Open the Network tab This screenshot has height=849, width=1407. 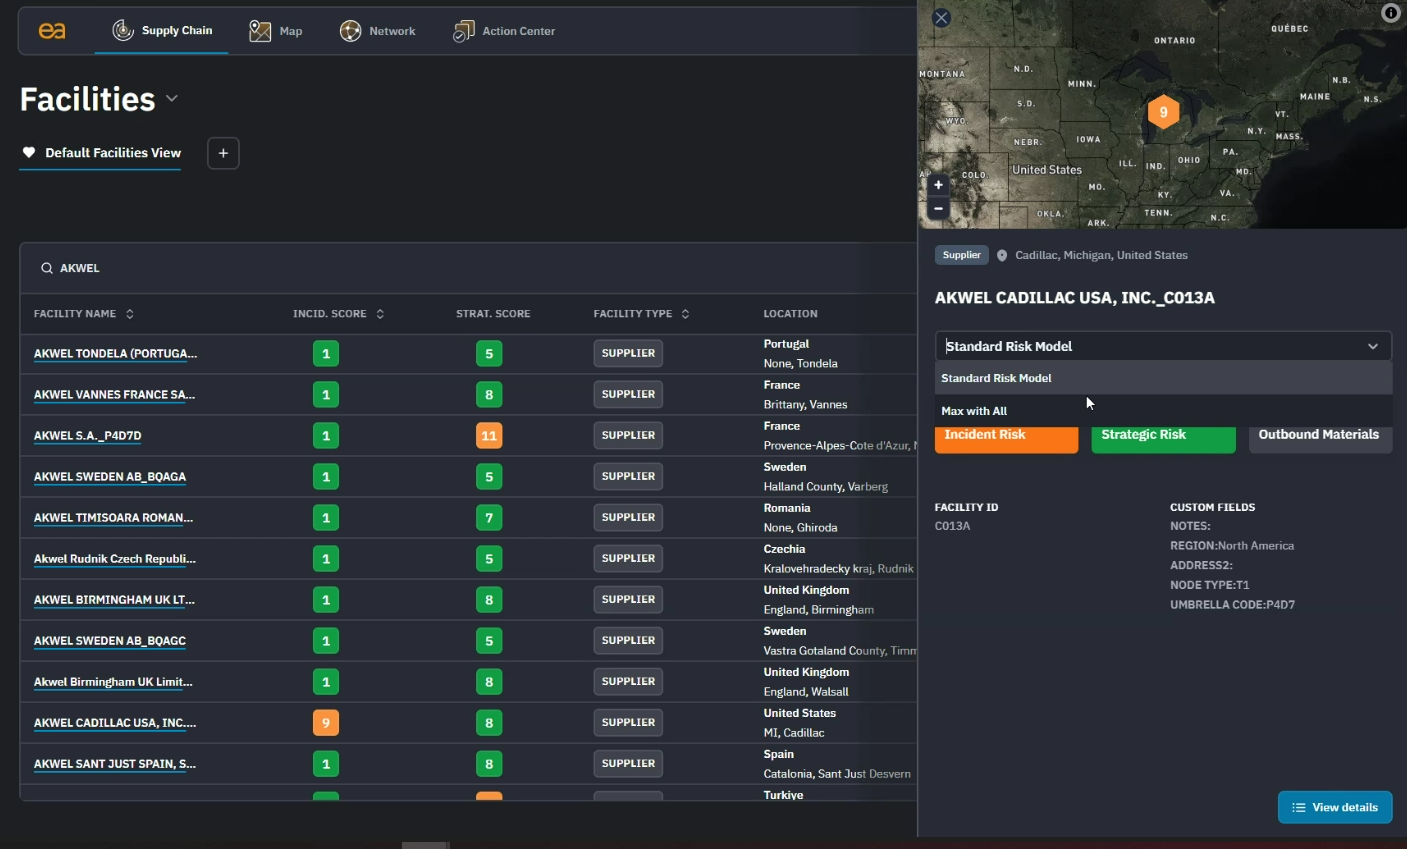pos(378,31)
